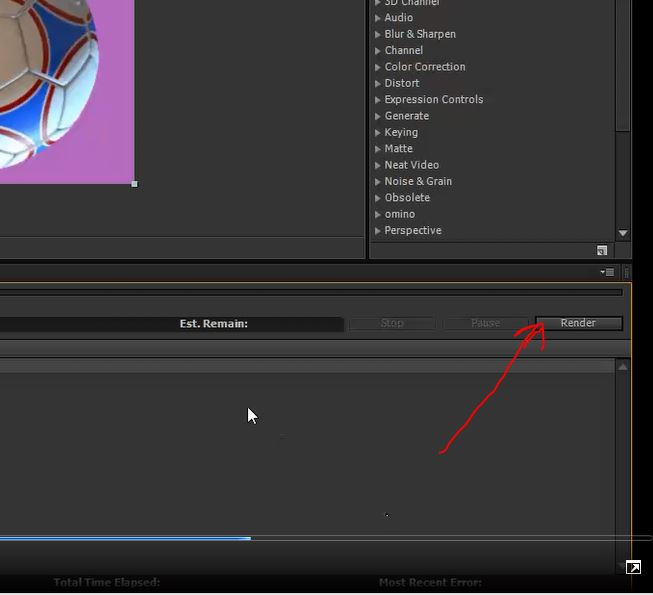Open the Neat Video effects group

coord(411,165)
